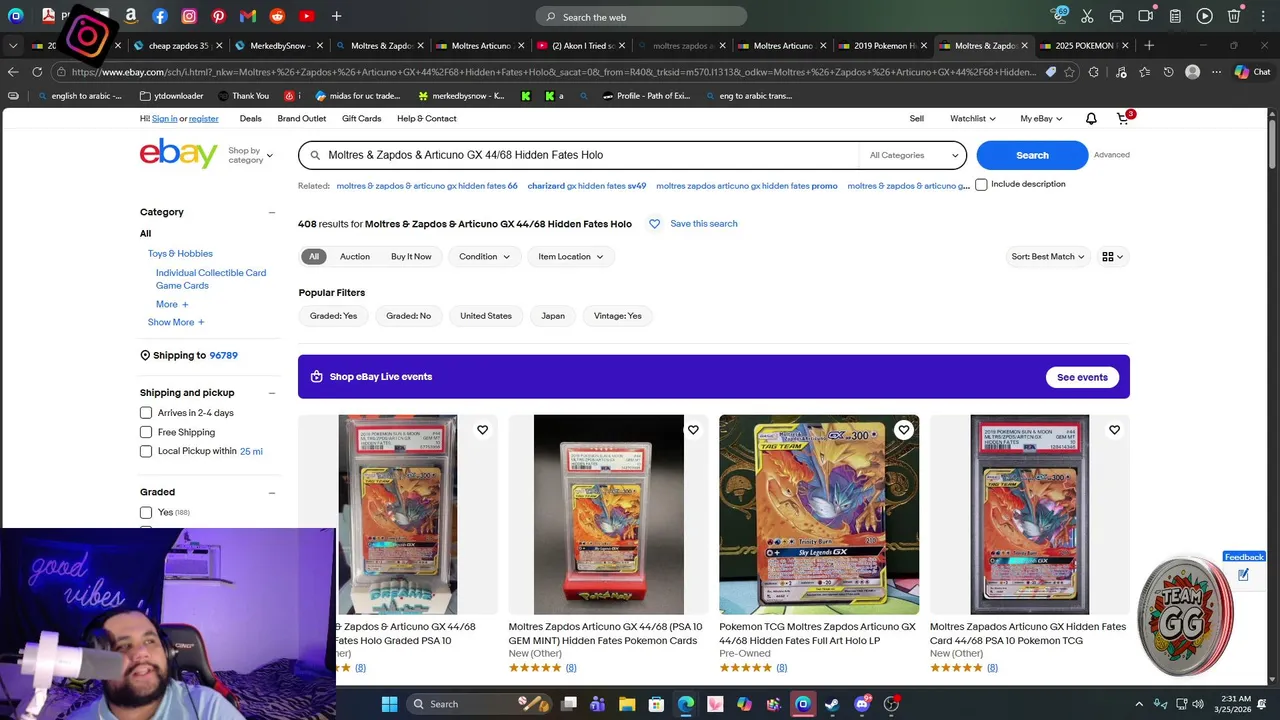This screenshot has width=1280, height=720.
Task: Check the Graded Yes checkbox
Action: (146, 512)
